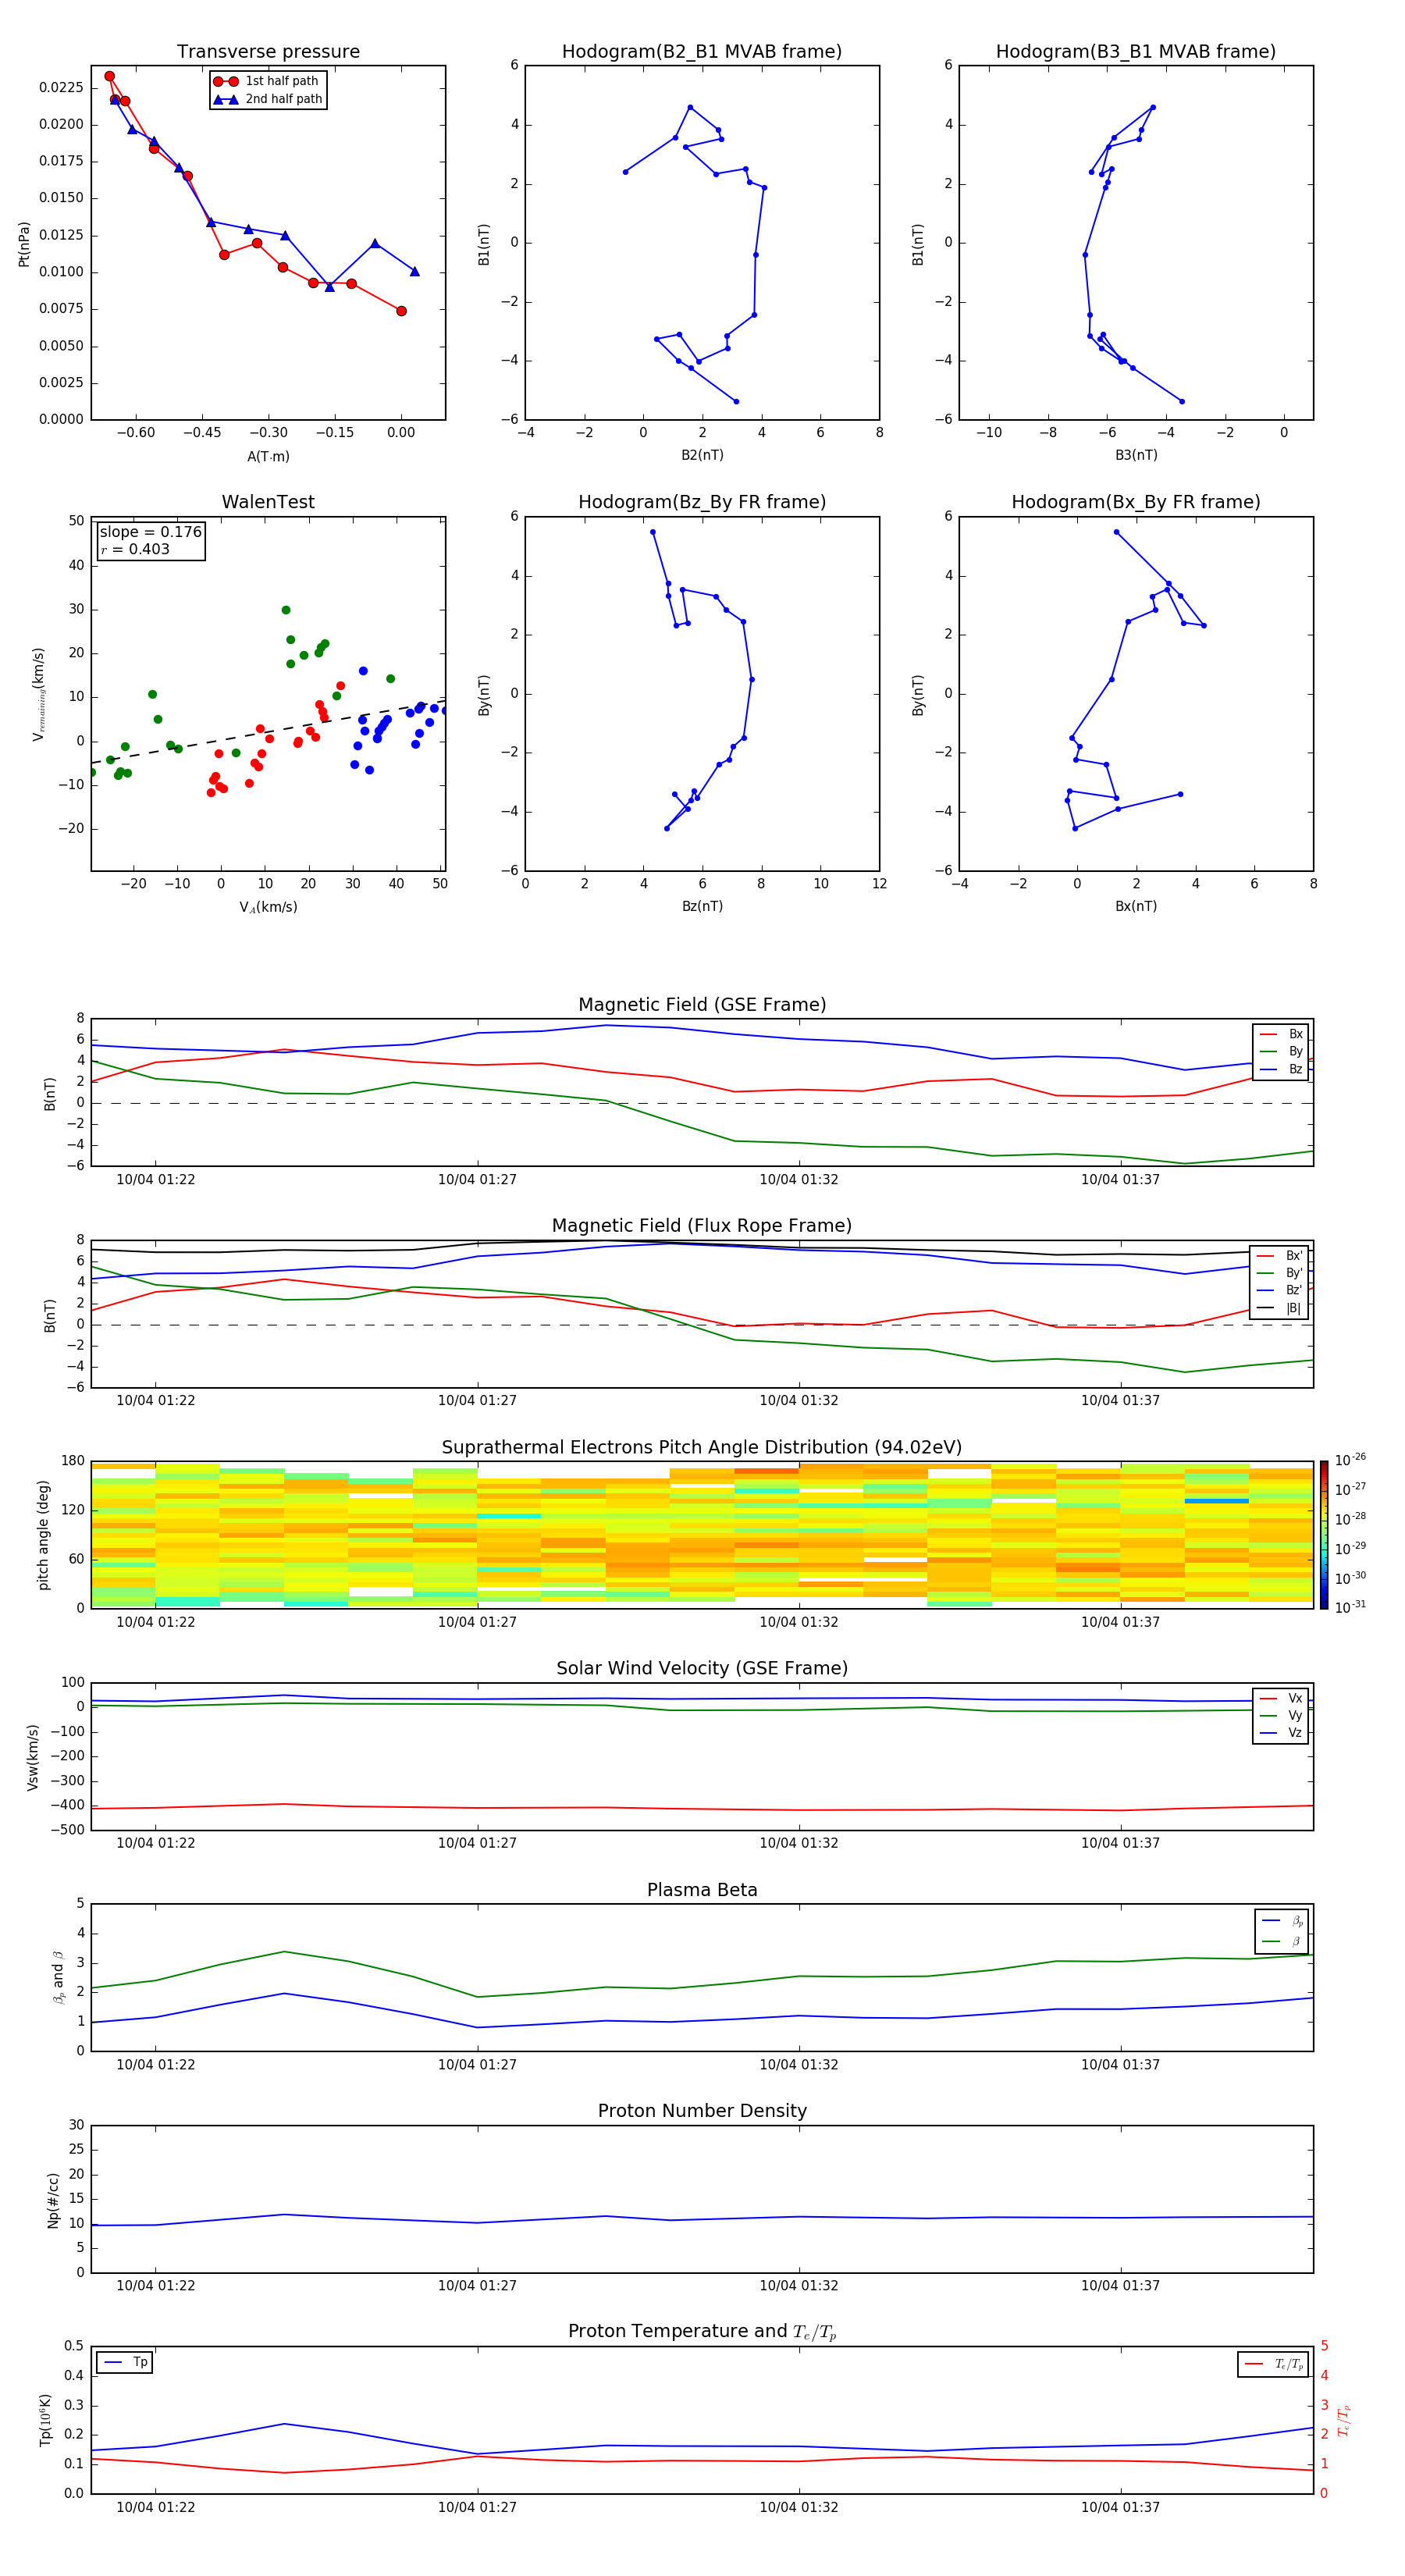Click the Bz(nT) x-axis label of hodogram

point(702,906)
